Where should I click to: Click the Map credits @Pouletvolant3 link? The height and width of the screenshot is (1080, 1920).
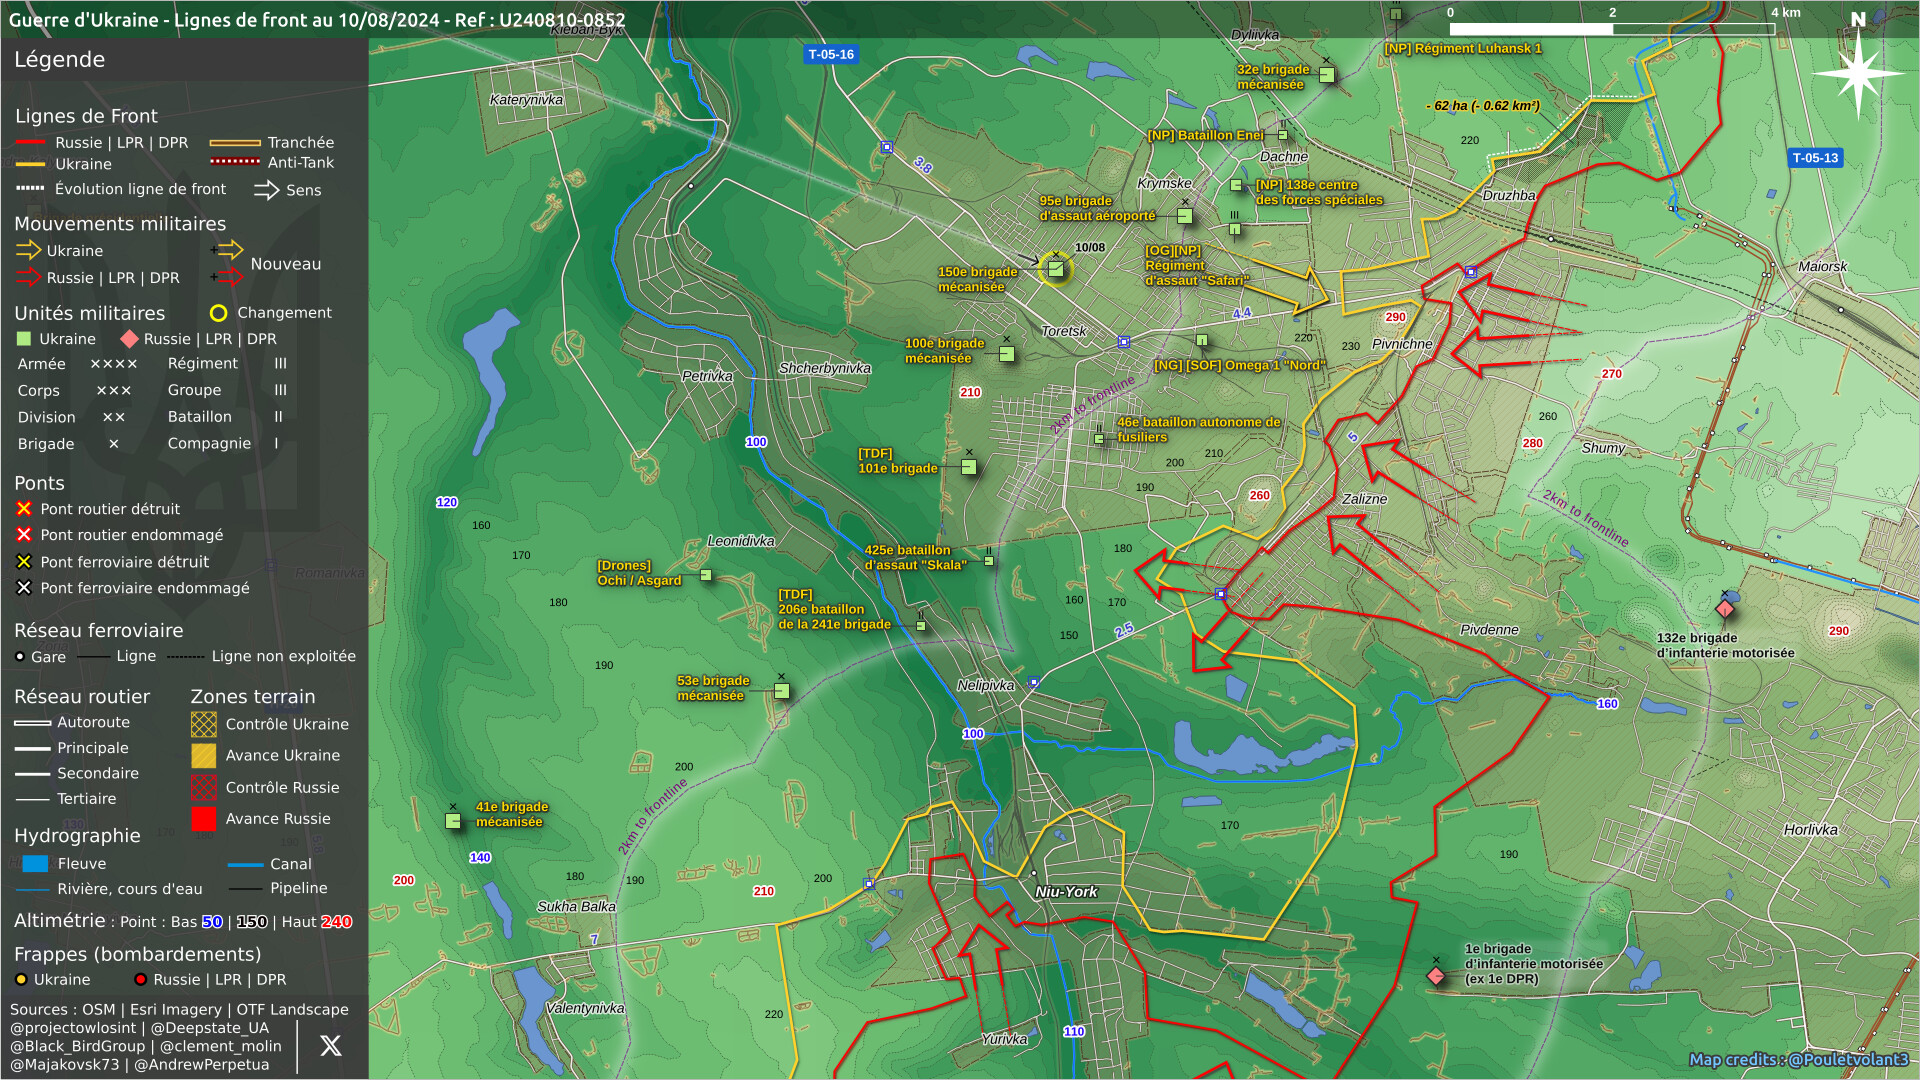[1798, 1060]
